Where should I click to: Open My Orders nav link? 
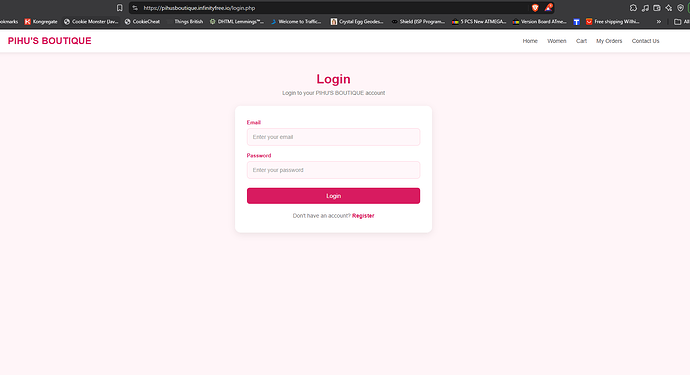[609, 41]
